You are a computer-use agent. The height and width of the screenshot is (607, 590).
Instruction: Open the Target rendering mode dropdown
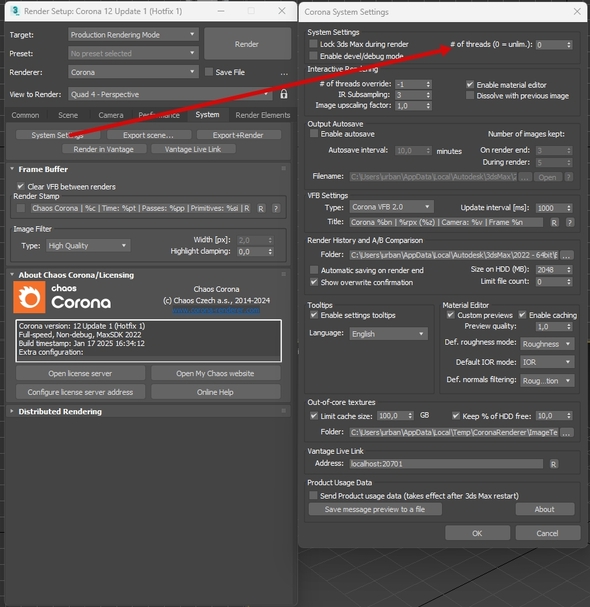(133, 34)
